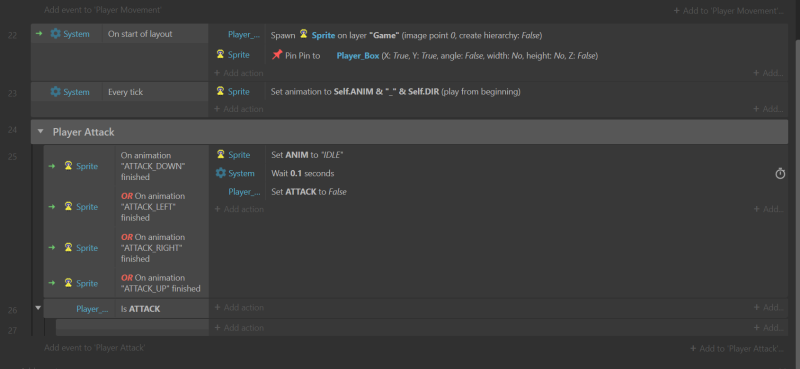Click the System gear icon beside Every tick
The width and height of the screenshot is (800, 369).
pyautogui.click(x=56, y=92)
